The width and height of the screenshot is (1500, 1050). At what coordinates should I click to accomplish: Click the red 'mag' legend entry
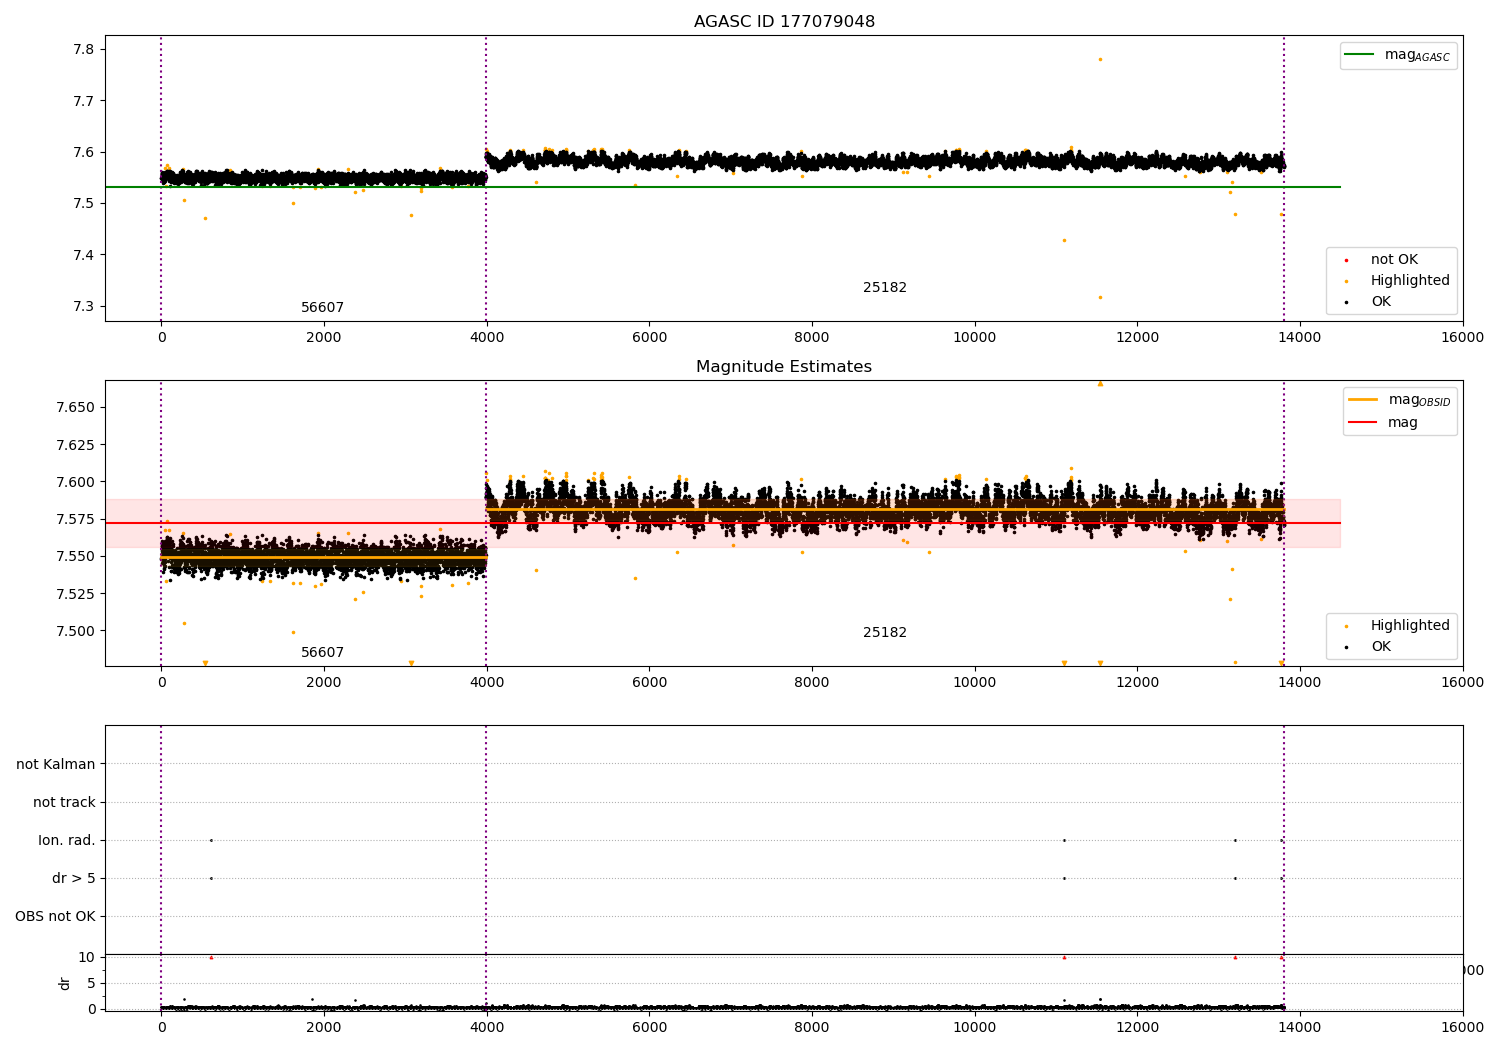(x=1383, y=423)
